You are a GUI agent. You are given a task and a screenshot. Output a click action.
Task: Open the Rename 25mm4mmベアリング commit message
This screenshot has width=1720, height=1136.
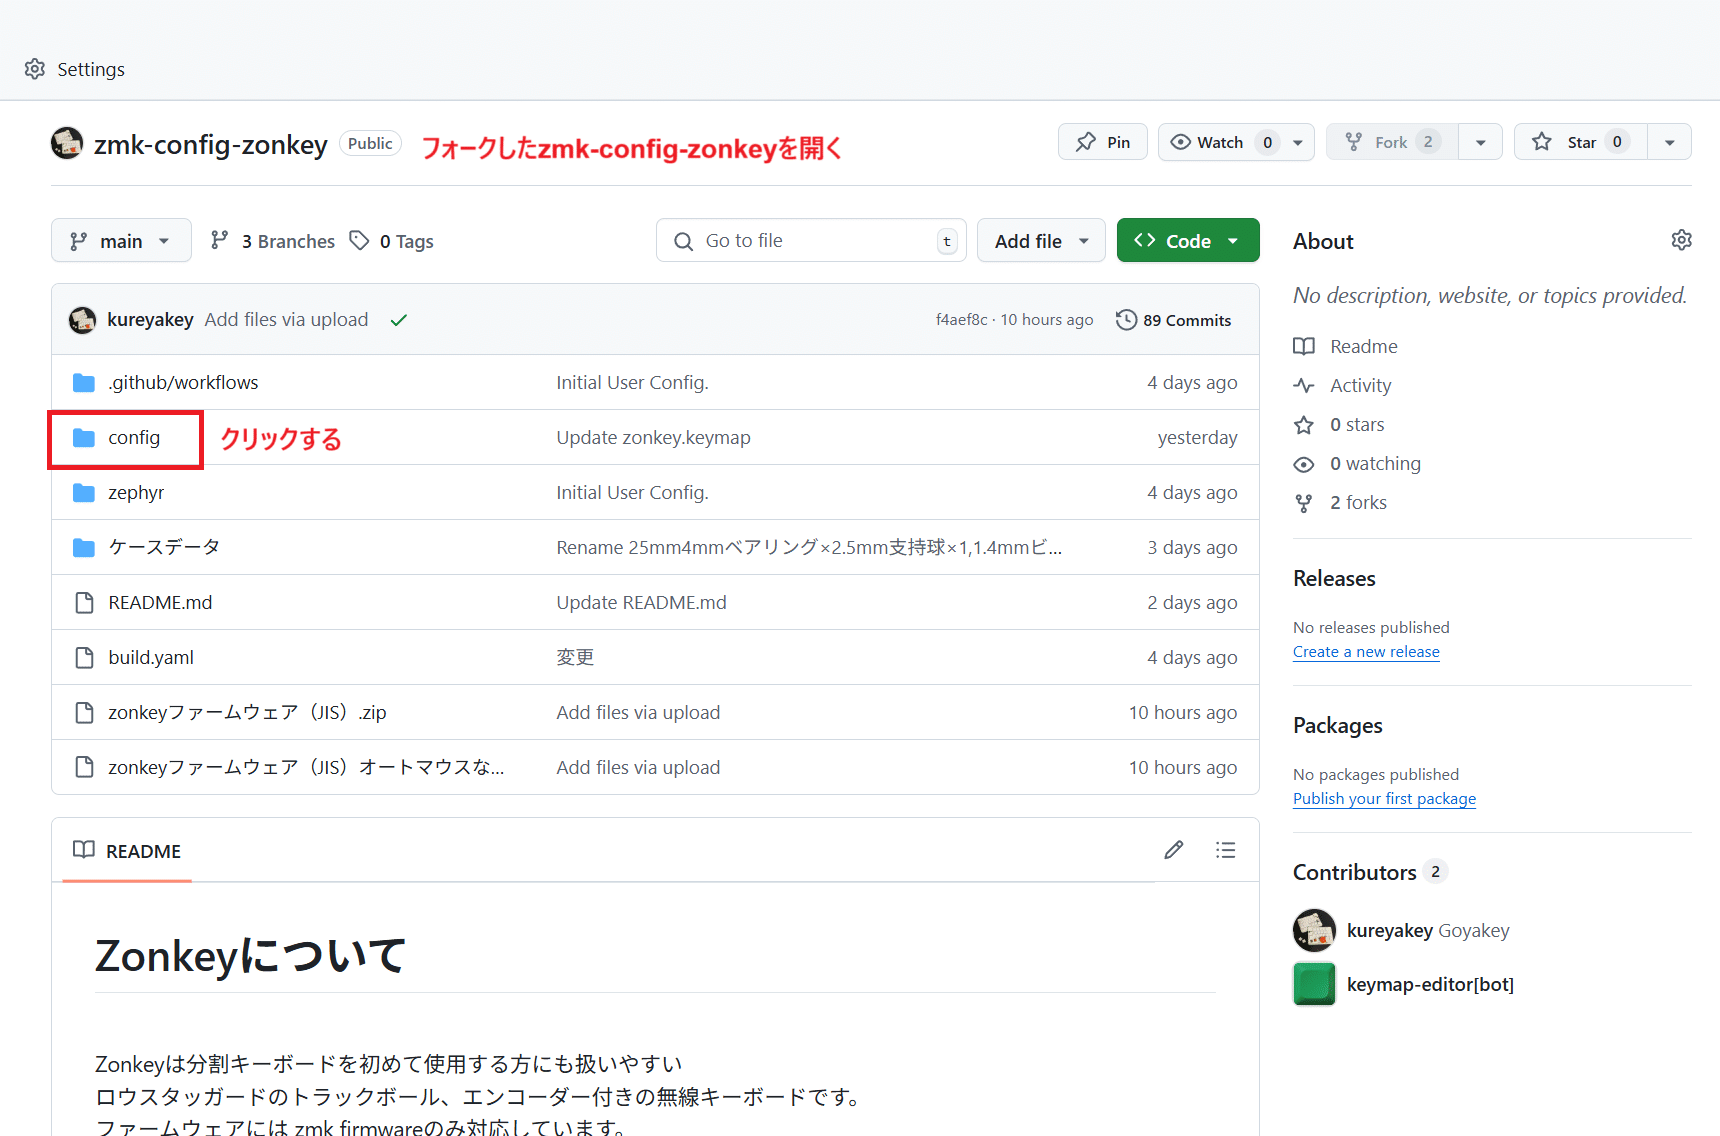point(809,548)
